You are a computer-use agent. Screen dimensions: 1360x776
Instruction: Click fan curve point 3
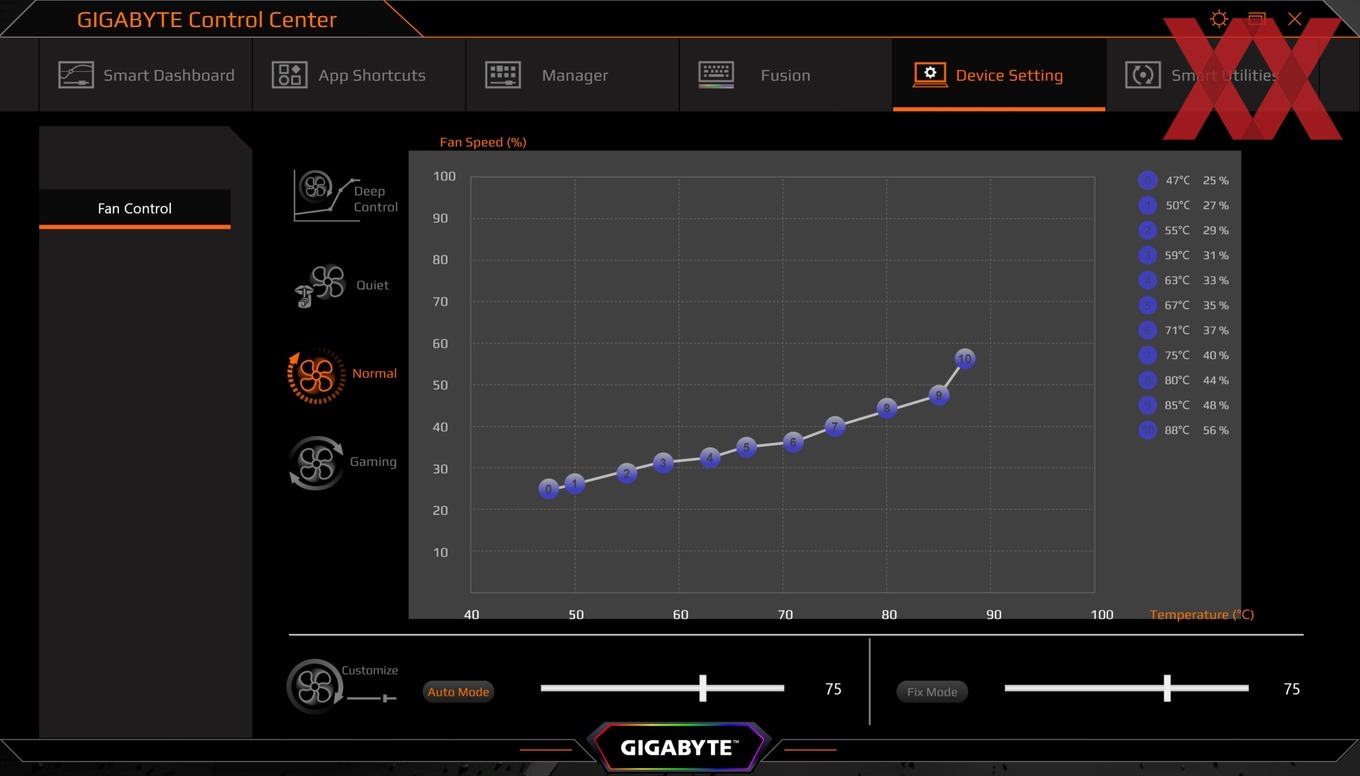pyautogui.click(x=663, y=463)
